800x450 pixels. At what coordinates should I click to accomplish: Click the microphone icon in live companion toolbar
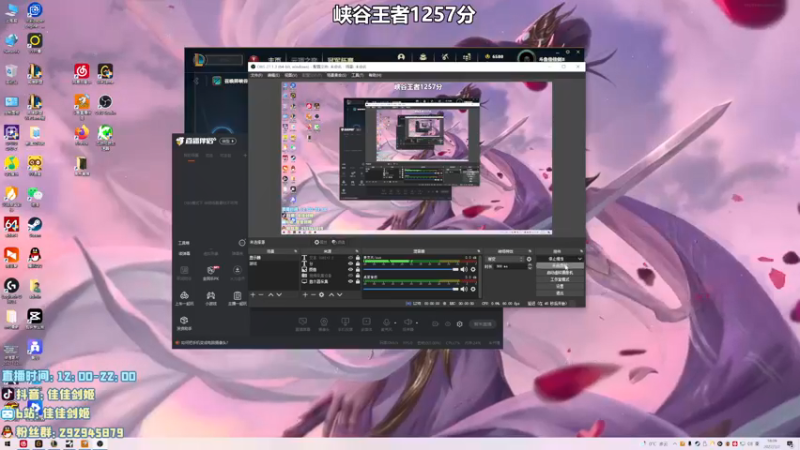click(386, 322)
